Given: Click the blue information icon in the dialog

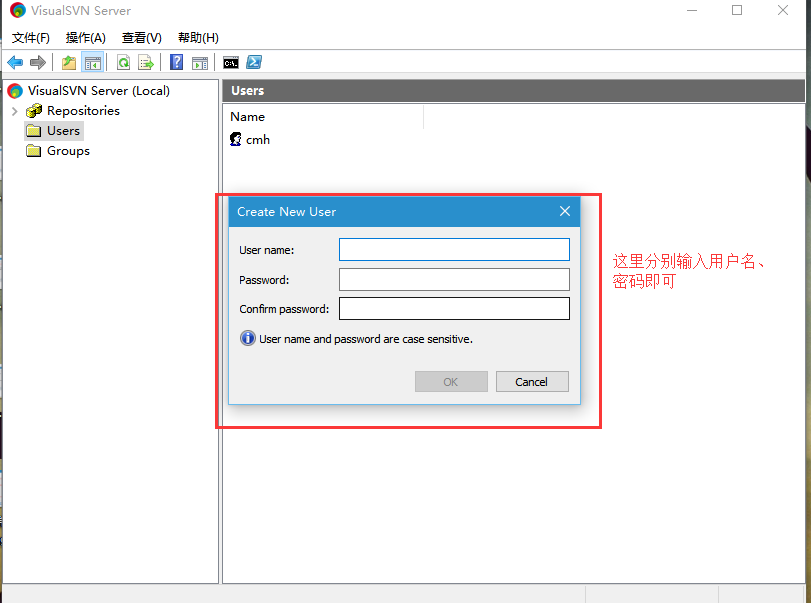Looking at the screenshot, I should click(248, 338).
